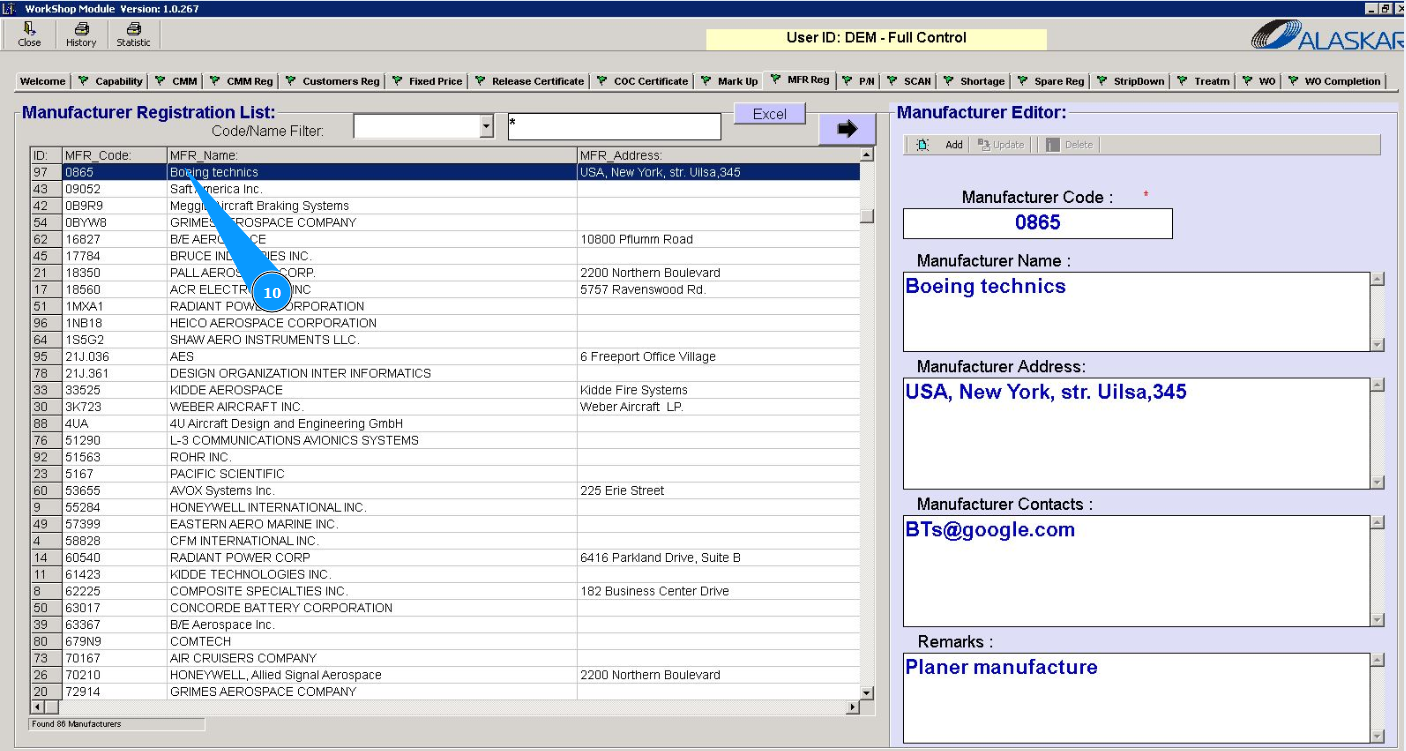Select the MFR Reg tab
The image size is (1406, 751).
point(799,79)
